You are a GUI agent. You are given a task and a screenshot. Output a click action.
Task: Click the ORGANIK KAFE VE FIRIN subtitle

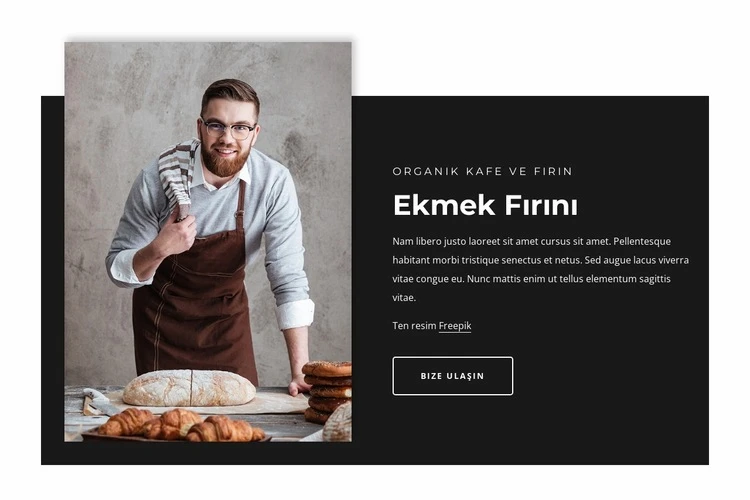482,171
